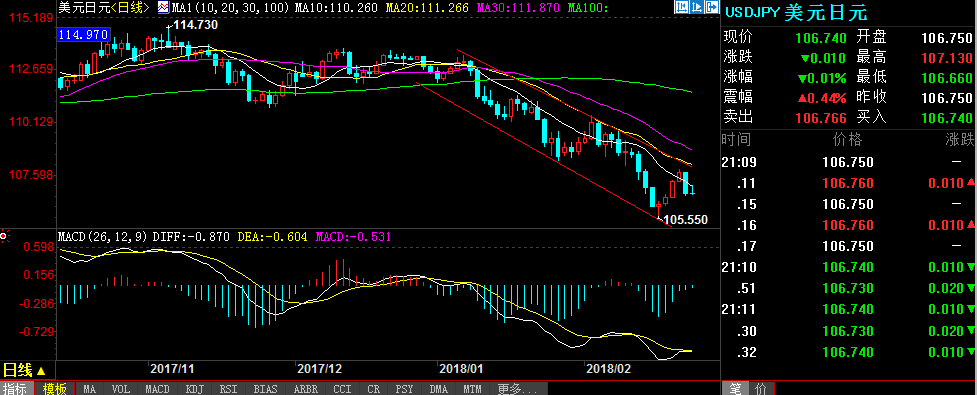This screenshot has width=977, height=395.
Task: Click the MA100: label
Action: (x=588, y=8)
